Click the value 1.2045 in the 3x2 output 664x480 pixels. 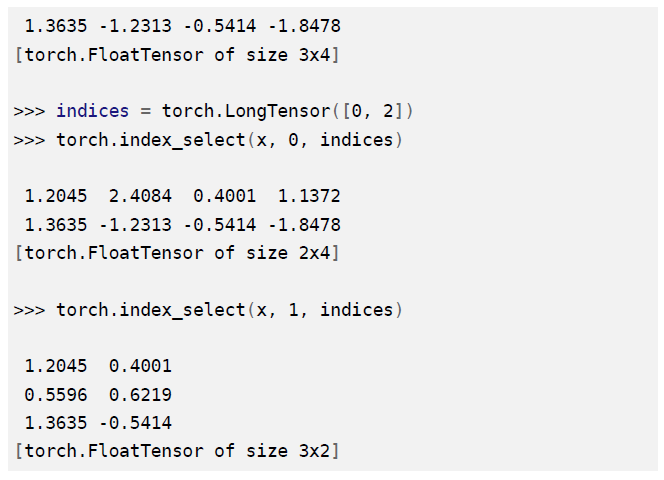[55, 366]
